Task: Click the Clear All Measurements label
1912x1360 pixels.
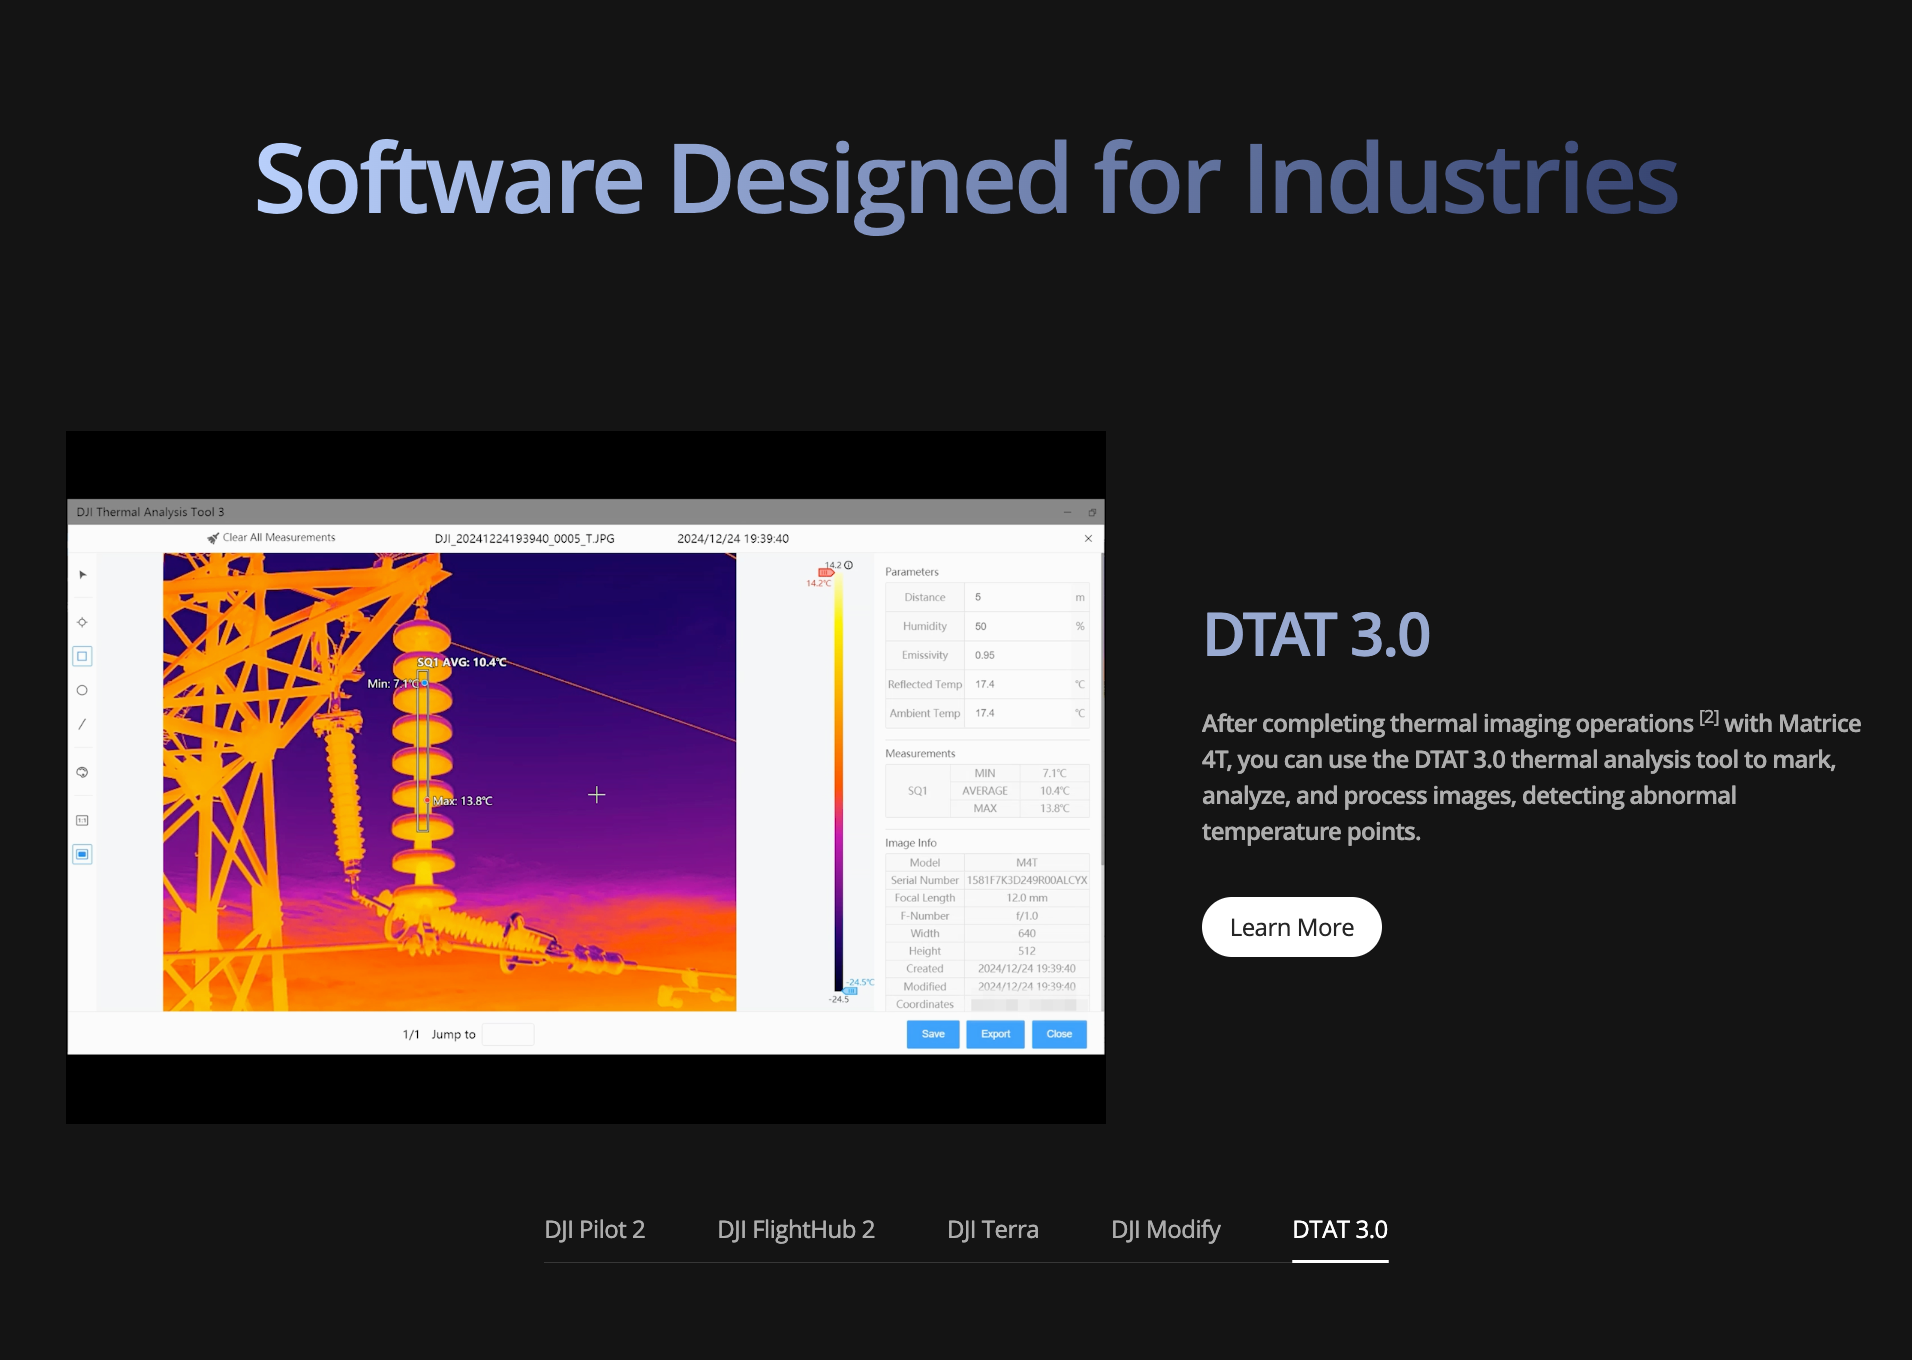Action: (279, 538)
